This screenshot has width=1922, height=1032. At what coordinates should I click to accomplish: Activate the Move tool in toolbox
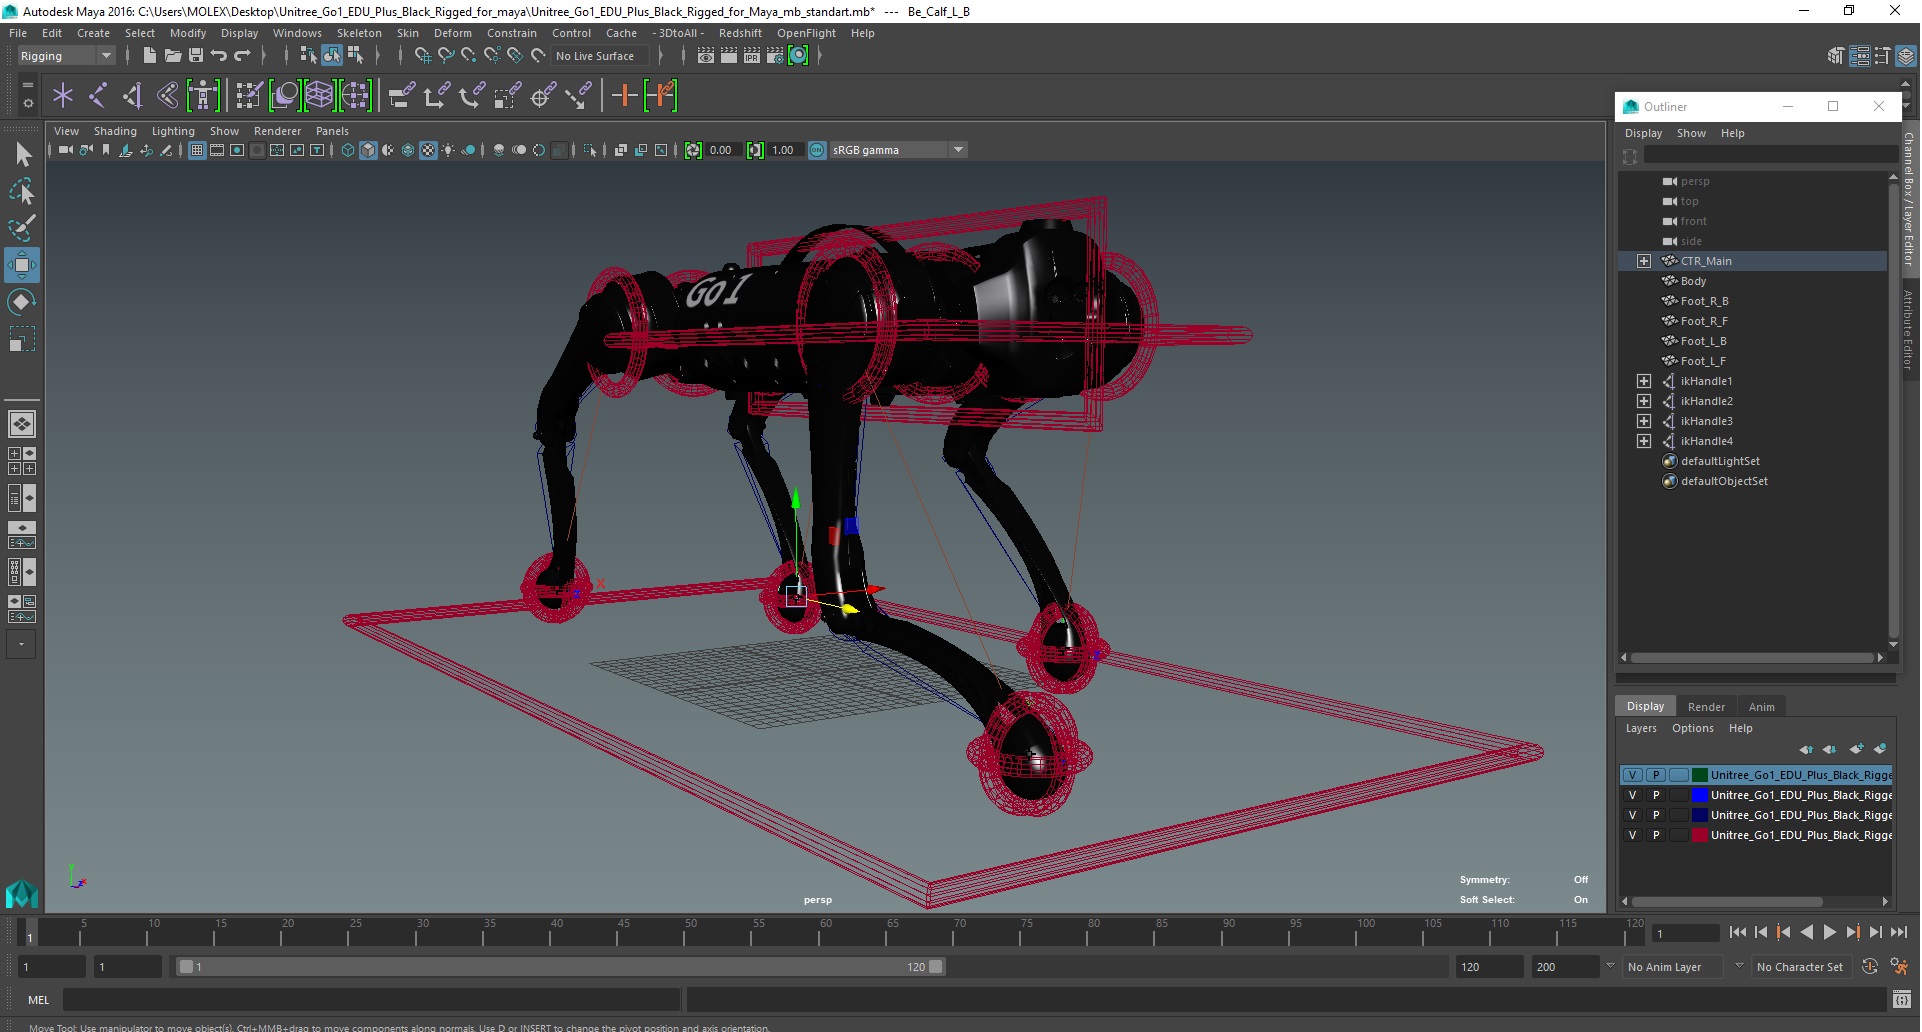[22, 265]
